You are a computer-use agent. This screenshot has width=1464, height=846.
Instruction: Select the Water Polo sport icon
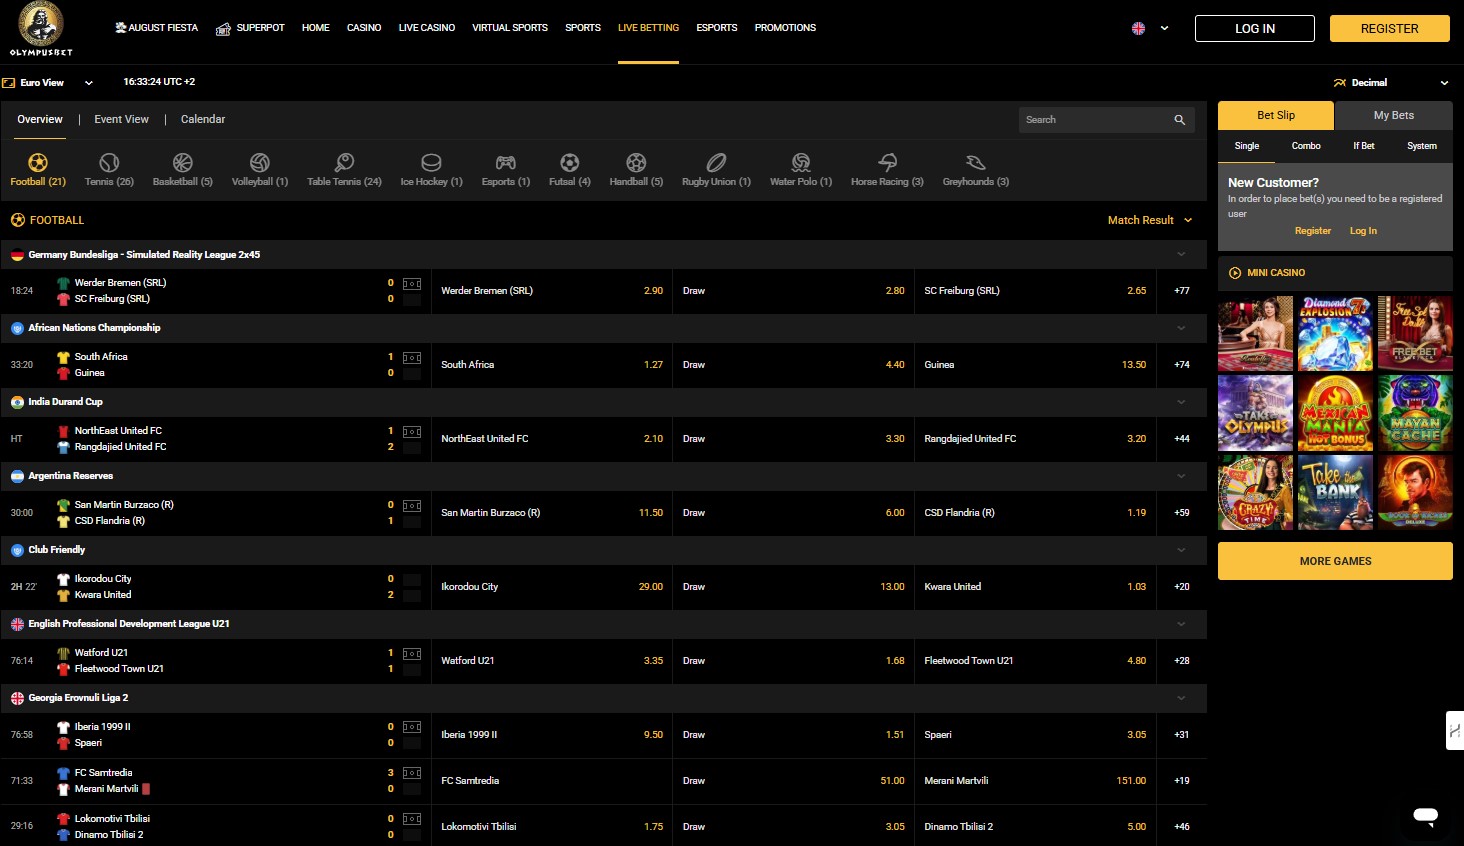pos(801,163)
